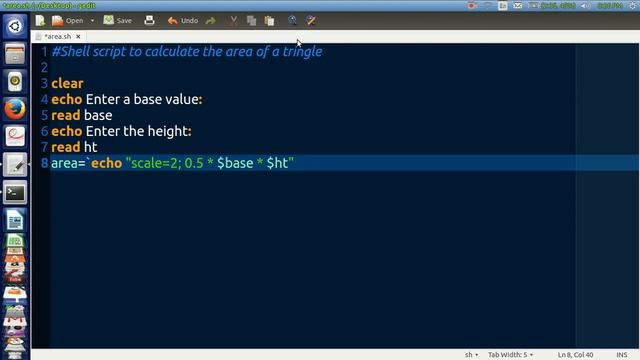The width and height of the screenshot is (640, 360).
Task: Switch to the *area.sh tab
Action: point(57,37)
